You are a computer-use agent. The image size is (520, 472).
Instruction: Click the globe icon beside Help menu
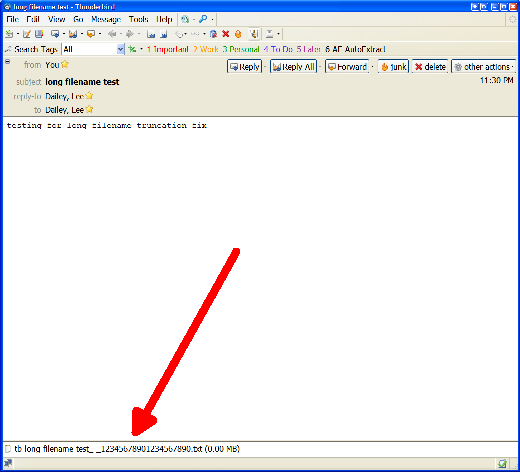click(x=185, y=19)
